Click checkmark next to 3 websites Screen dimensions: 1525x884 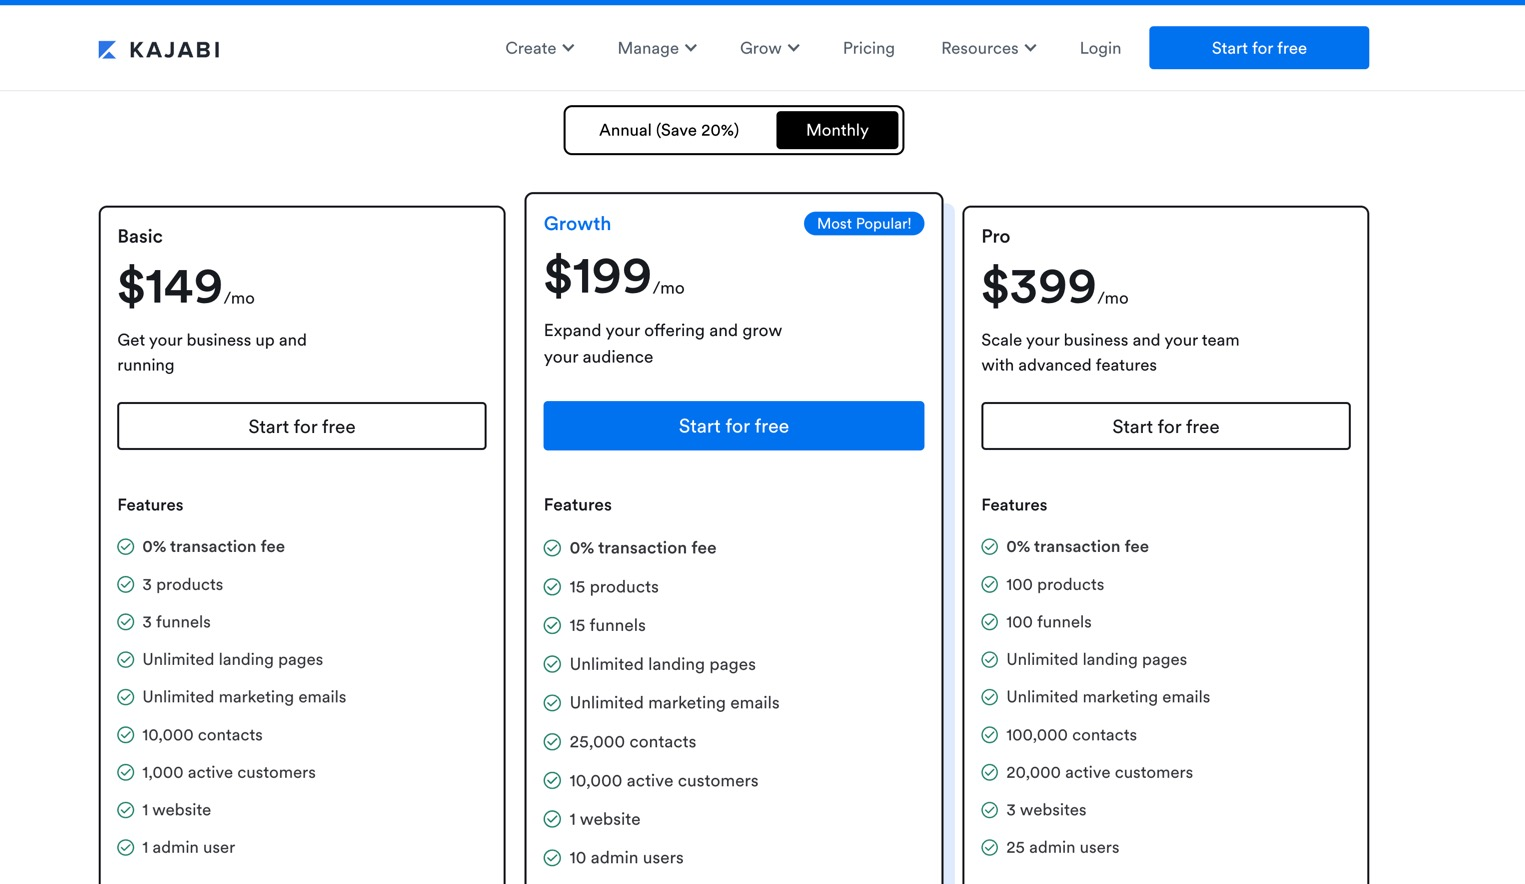click(x=989, y=810)
